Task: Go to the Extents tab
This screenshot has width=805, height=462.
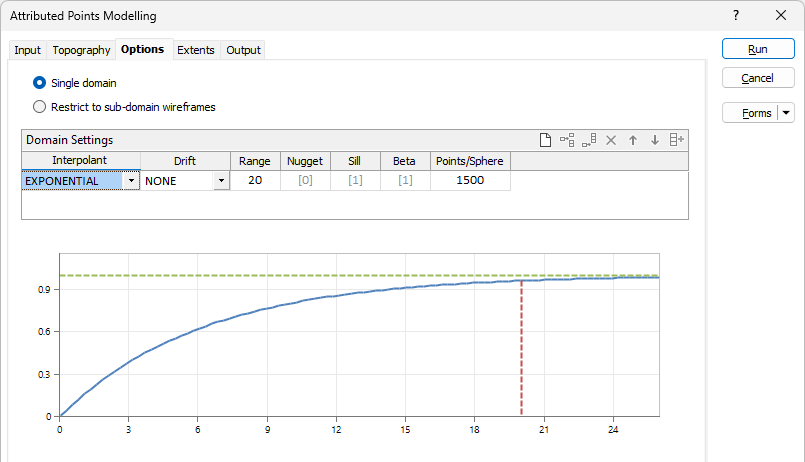Action: 196,50
